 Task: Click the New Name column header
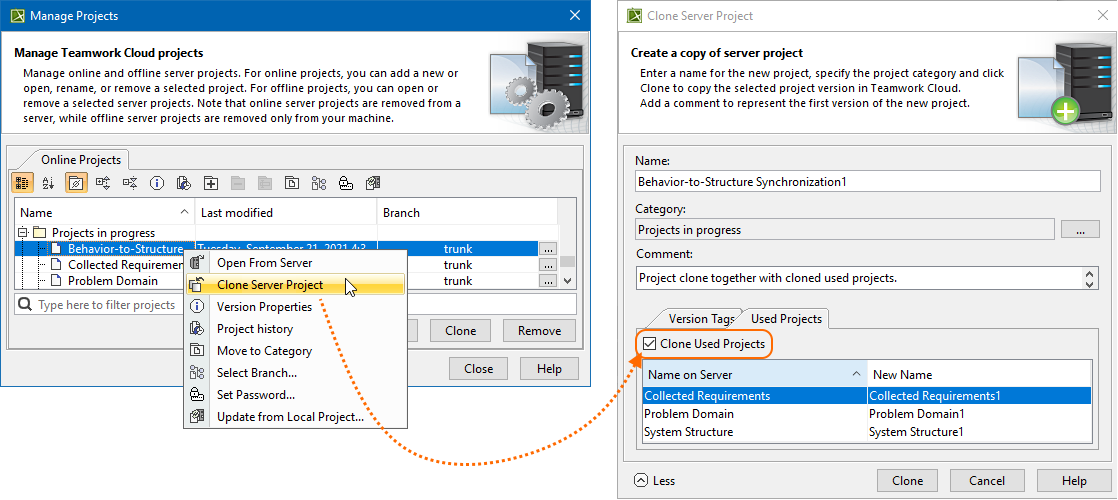[979, 374]
